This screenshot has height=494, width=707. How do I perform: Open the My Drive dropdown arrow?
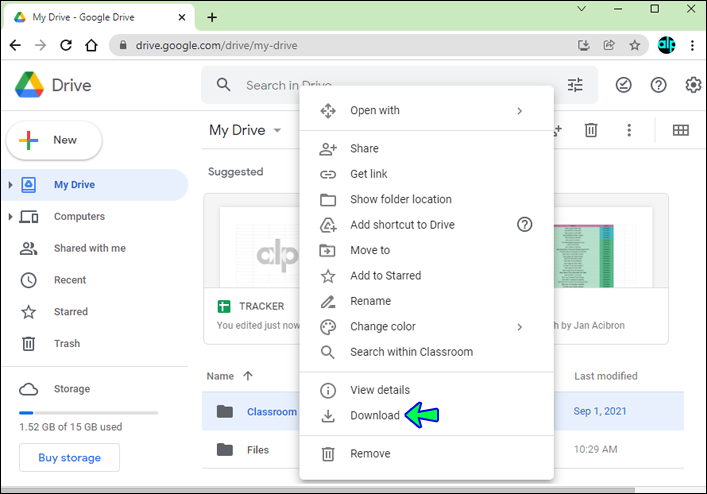277,131
